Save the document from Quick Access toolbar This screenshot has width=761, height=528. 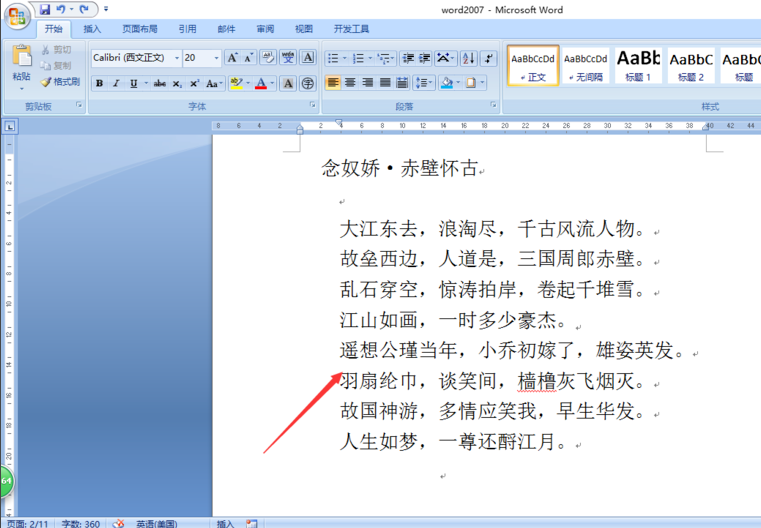(45, 9)
